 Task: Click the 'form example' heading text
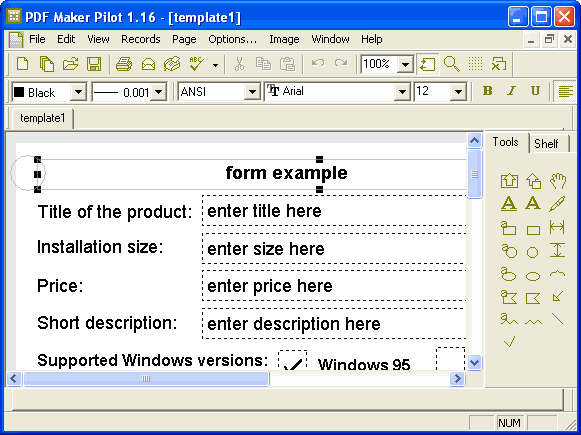point(286,173)
